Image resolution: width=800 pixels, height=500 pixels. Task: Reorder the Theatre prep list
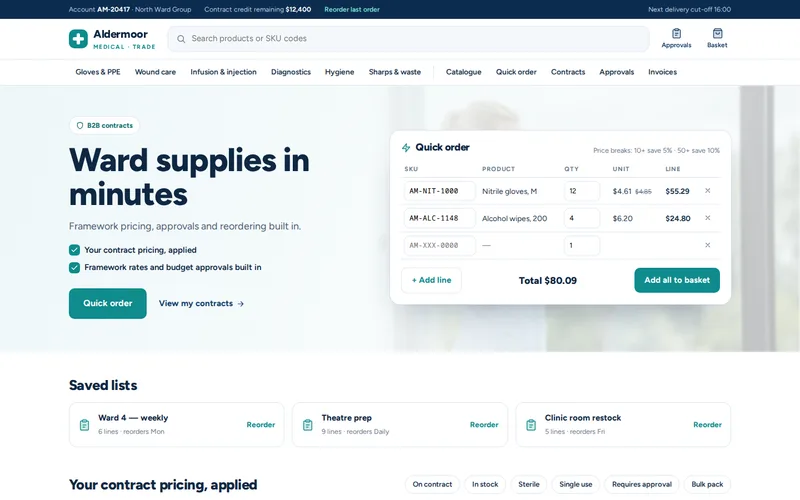[x=484, y=424]
